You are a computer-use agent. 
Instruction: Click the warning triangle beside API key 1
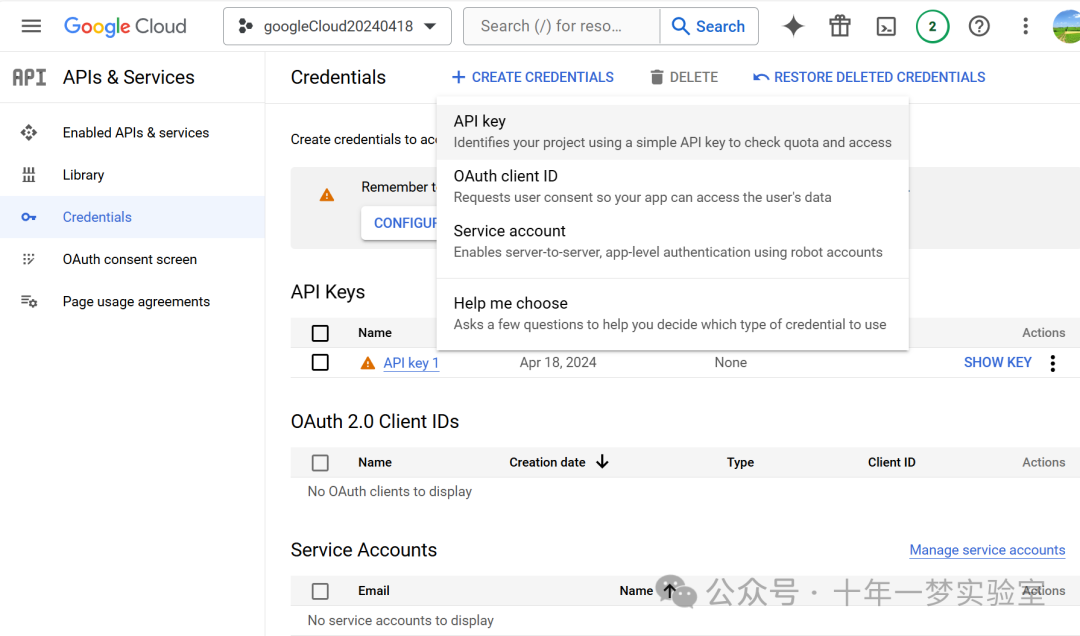(x=368, y=363)
